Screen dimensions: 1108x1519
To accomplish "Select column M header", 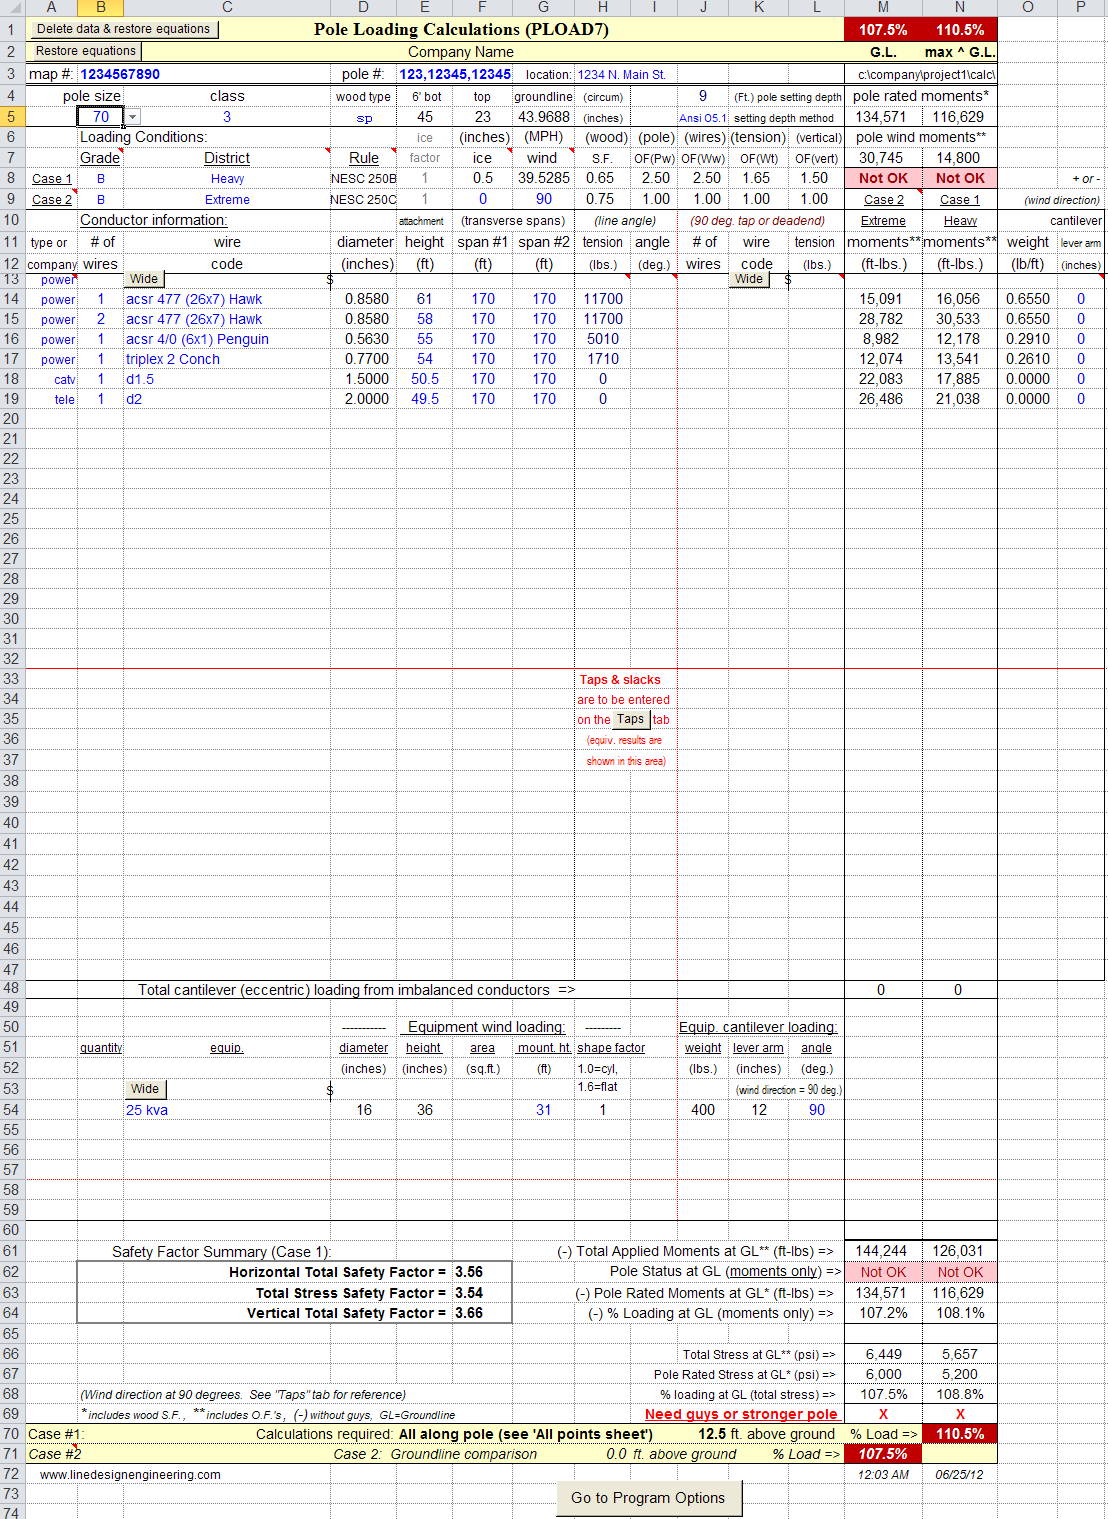I will point(882,7).
